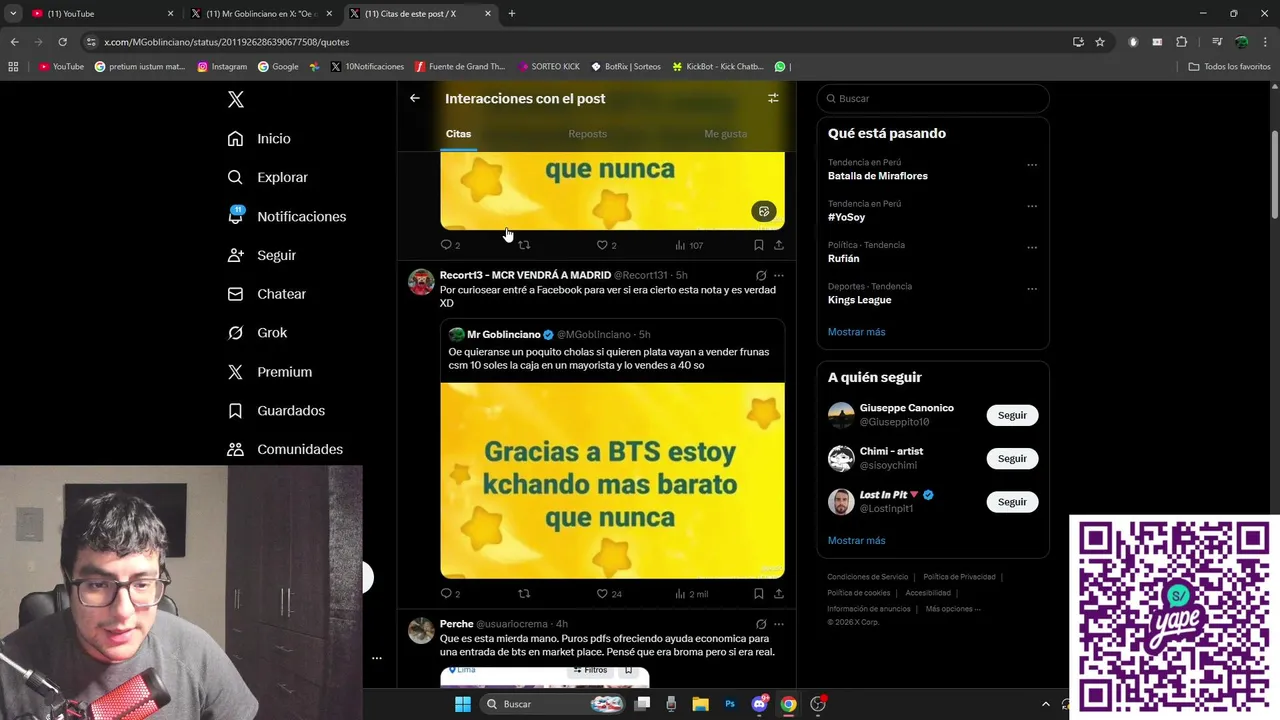The image size is (1280, 720).
Task: Open the X logo home icon
Action: 236,99
